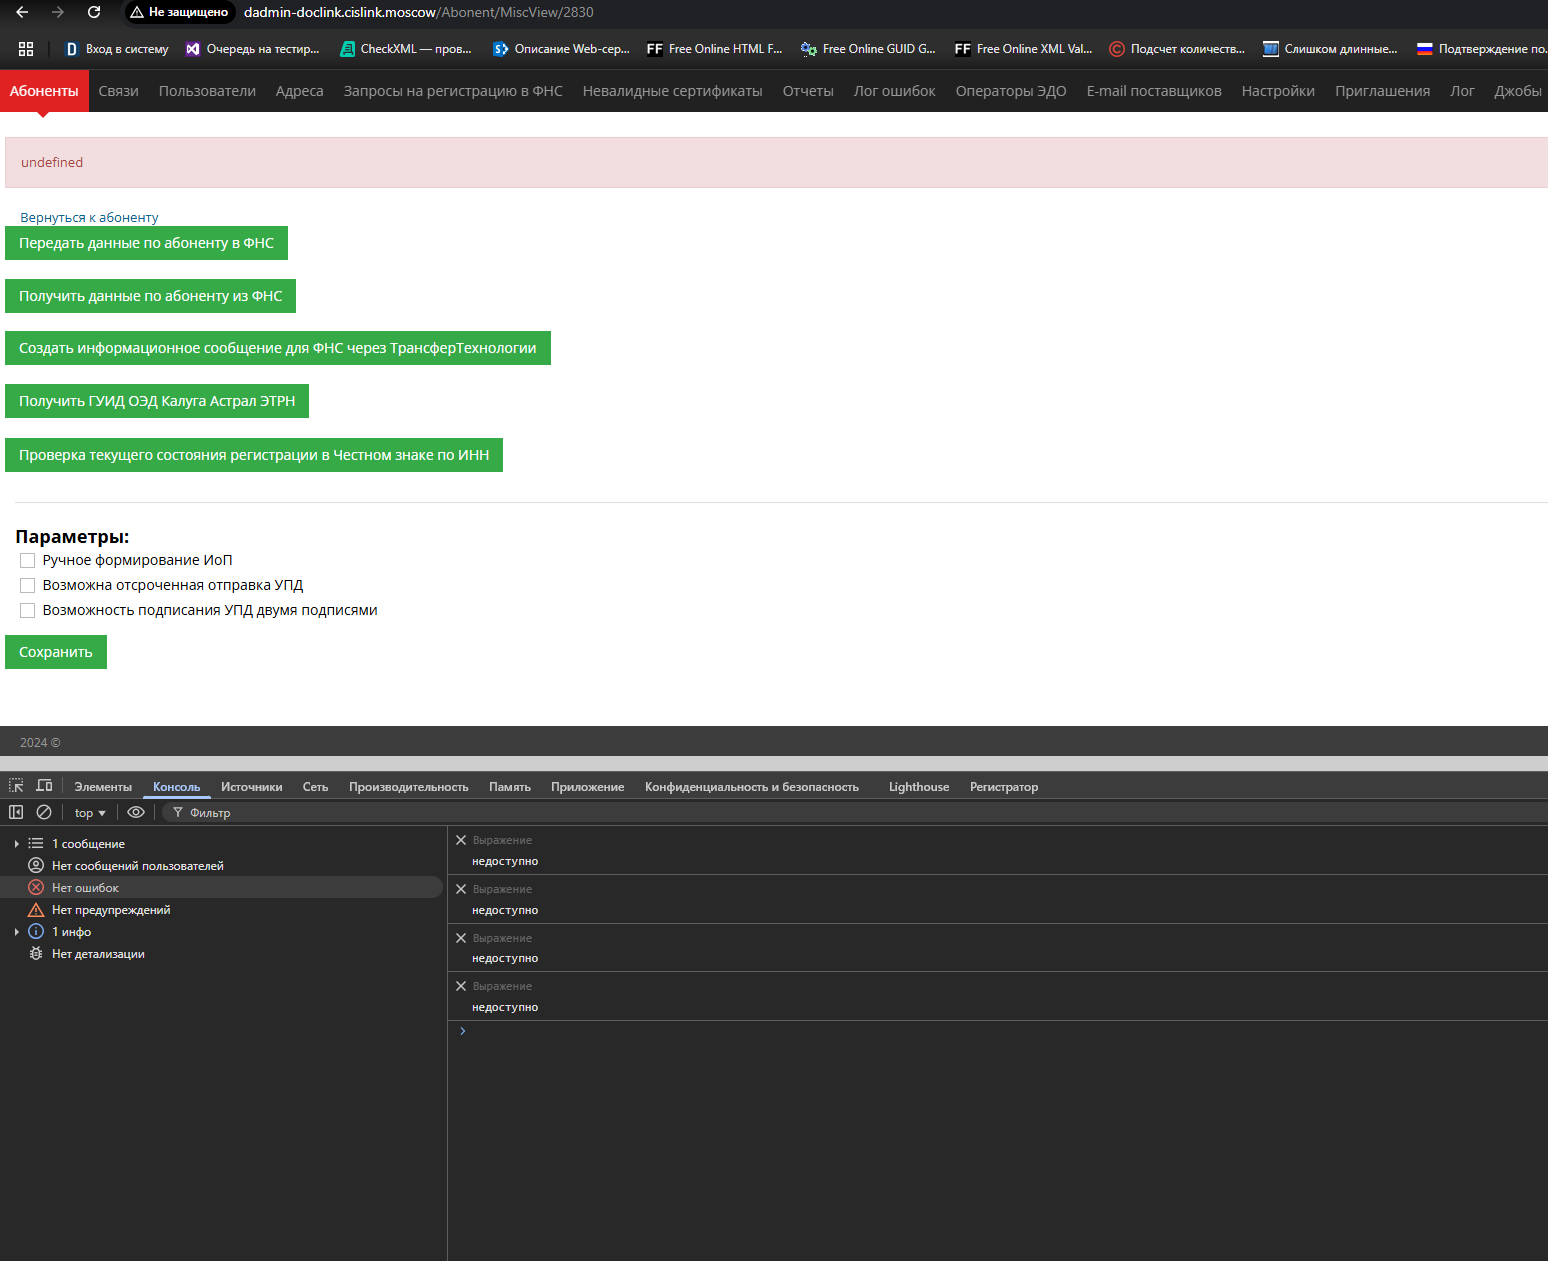Viewport: 1548px width, 1261px height.
Task: Enable 'Возможна отсроченная отправка УПД'
Action: (x=28, y=586)
